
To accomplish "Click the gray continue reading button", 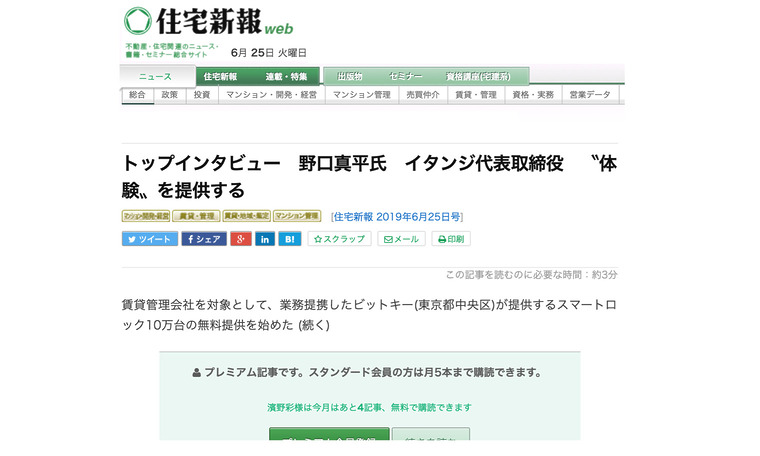I will [x=430, y=442].
